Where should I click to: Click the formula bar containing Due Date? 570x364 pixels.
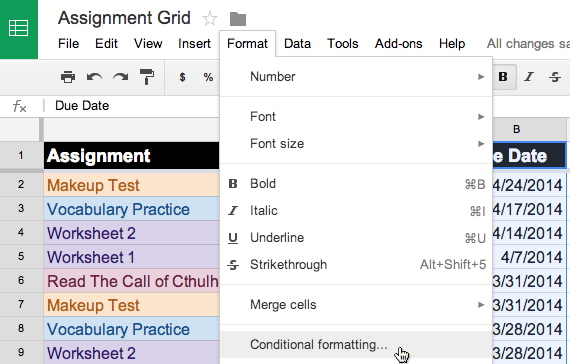[131, 106]
